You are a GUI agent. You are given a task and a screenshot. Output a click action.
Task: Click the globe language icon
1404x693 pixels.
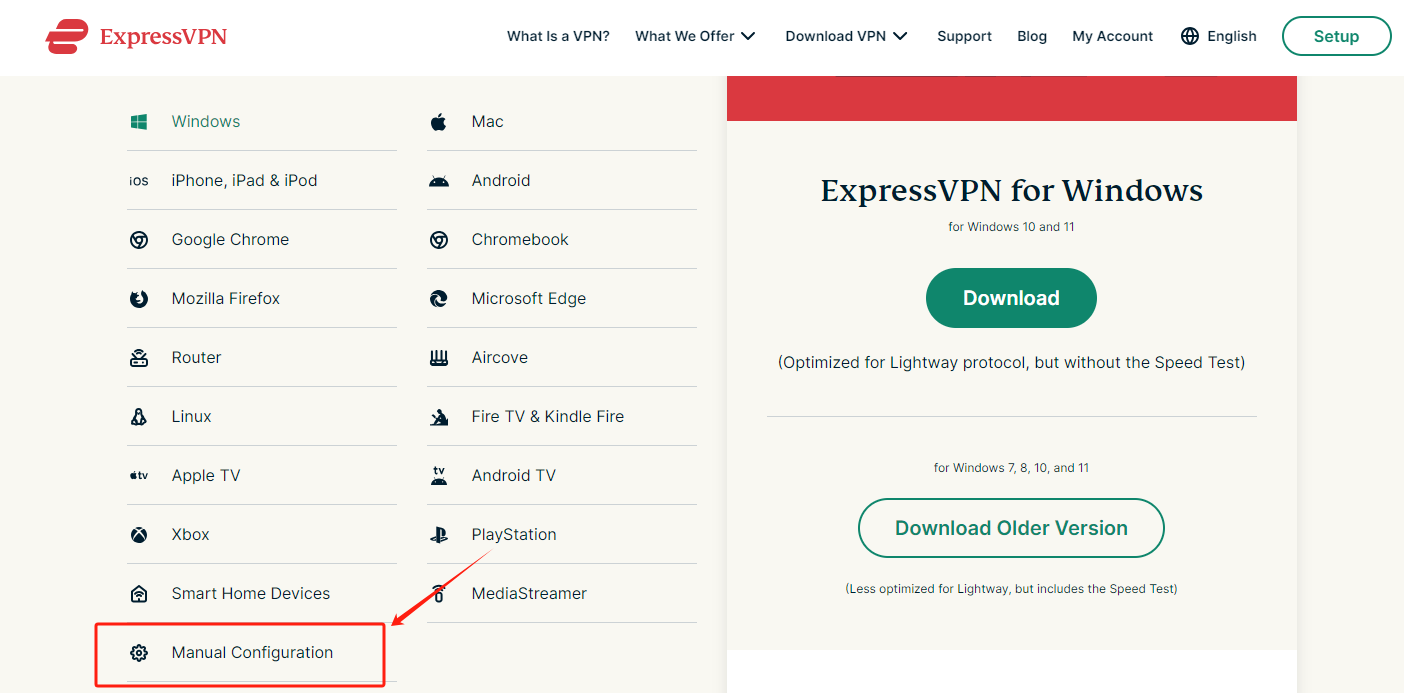pos(1190,36)
